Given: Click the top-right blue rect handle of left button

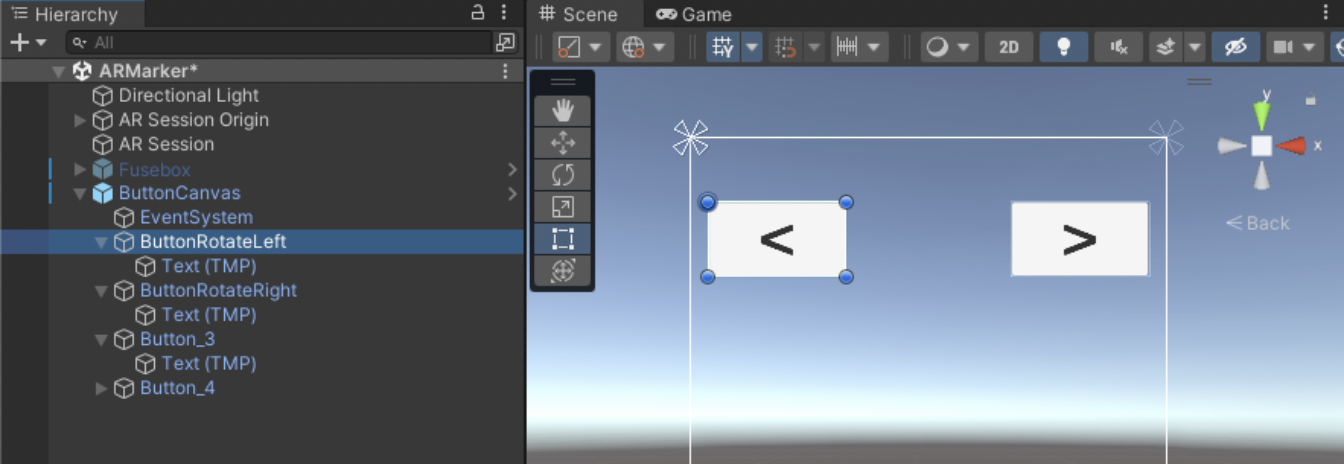Looking at the screenshot, I should (x=846, y=202).
